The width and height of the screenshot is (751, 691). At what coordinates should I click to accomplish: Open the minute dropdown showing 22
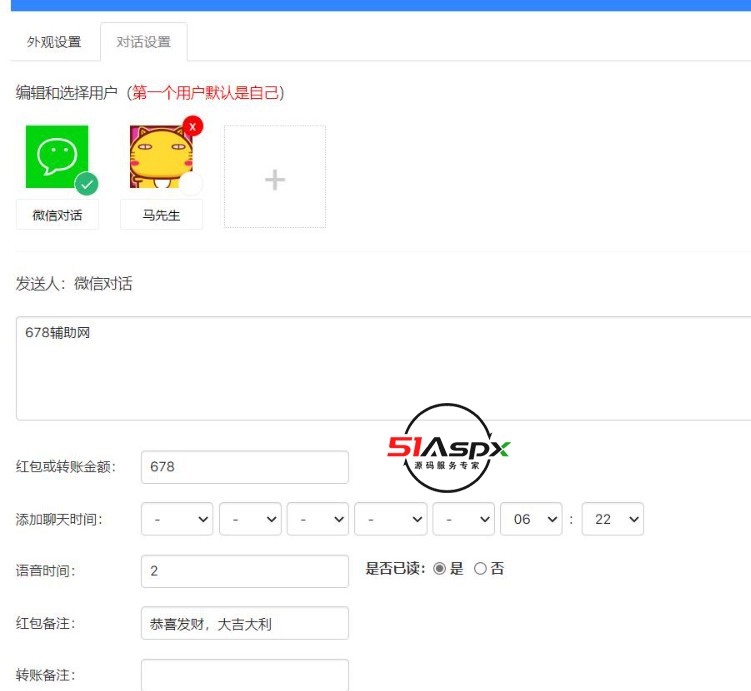tap(613, 519)
